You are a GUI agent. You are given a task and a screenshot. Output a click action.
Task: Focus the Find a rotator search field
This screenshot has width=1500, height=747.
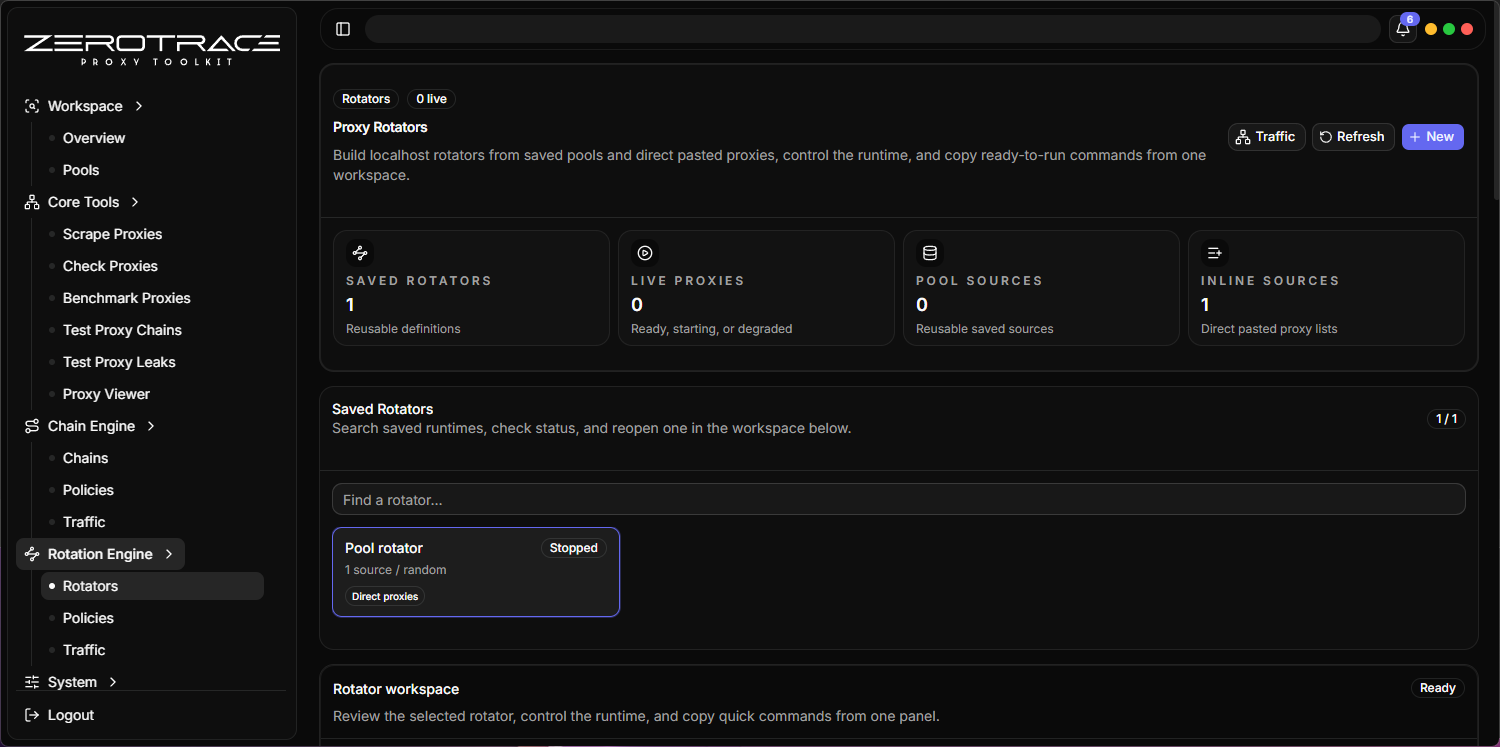pos(898,499)
